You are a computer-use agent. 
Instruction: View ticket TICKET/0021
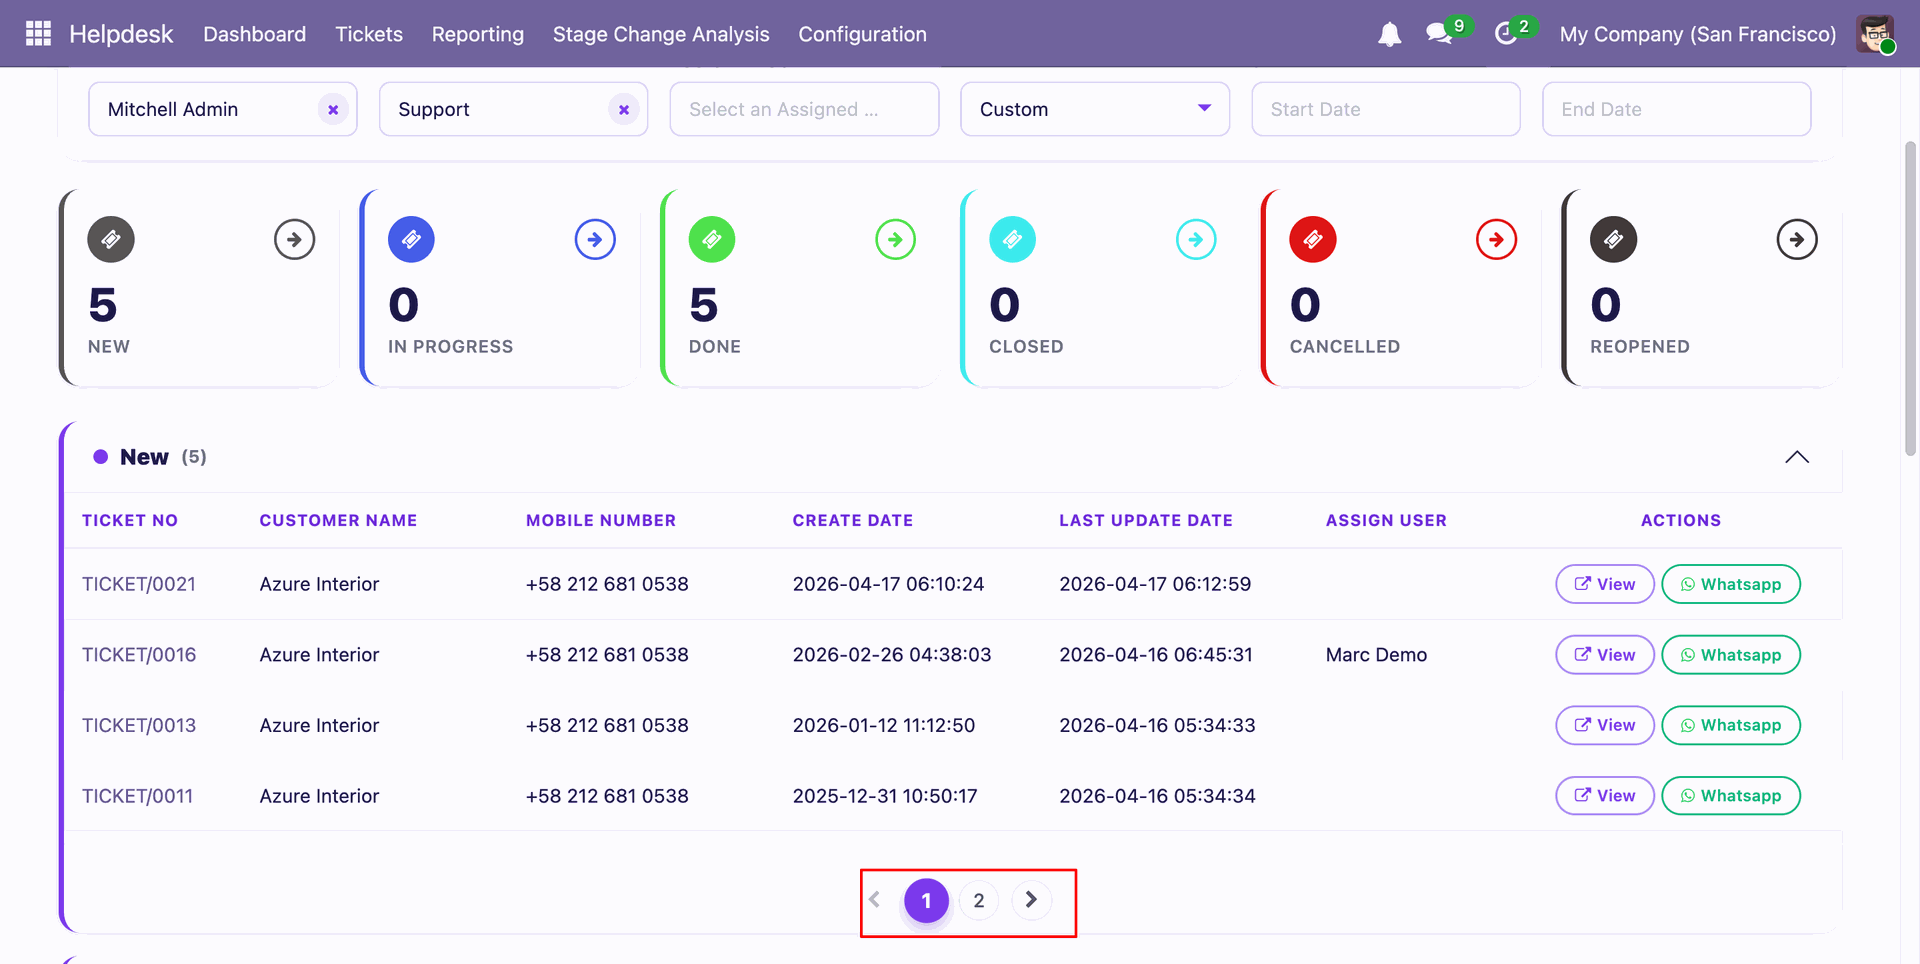1605,584
